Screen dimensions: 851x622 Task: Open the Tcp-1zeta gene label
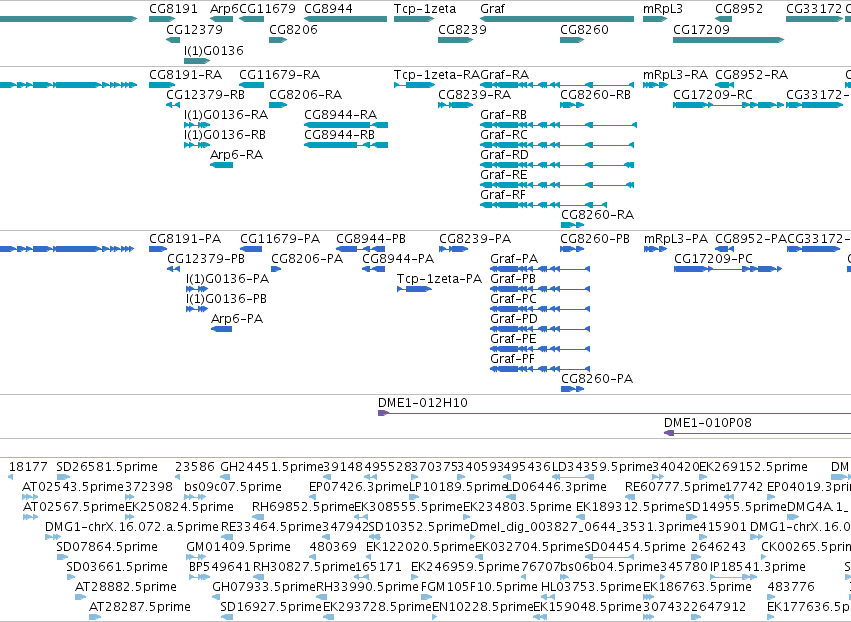coord(425,9)
